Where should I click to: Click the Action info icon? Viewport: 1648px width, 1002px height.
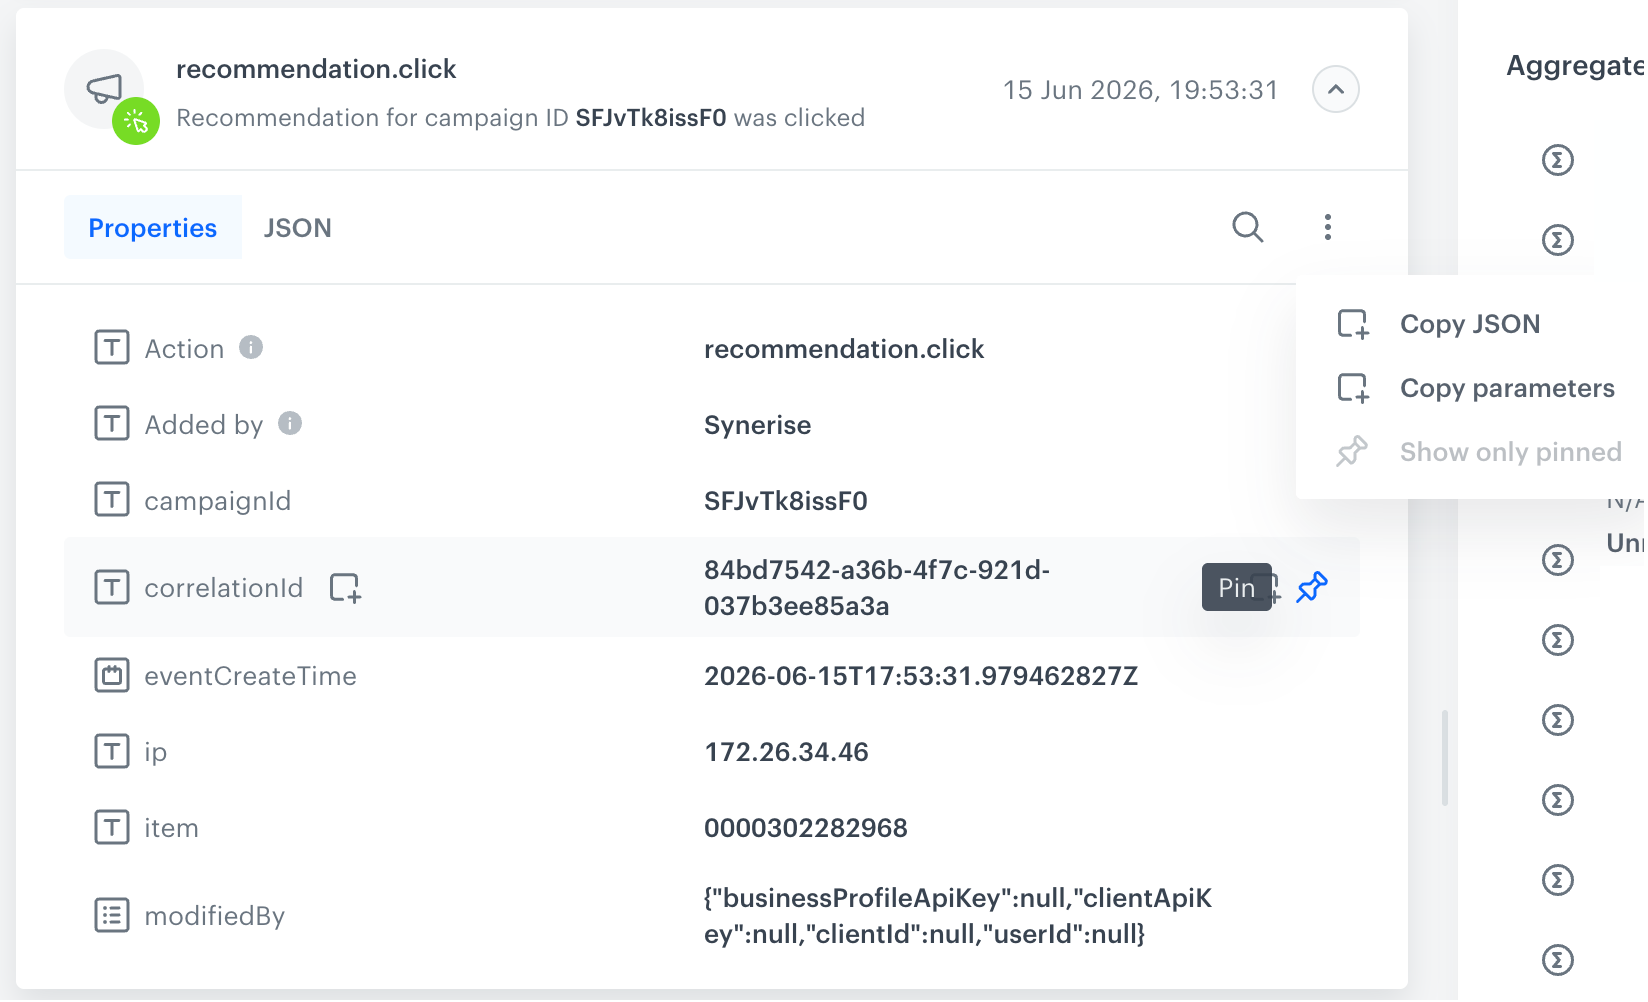[251, 347]
